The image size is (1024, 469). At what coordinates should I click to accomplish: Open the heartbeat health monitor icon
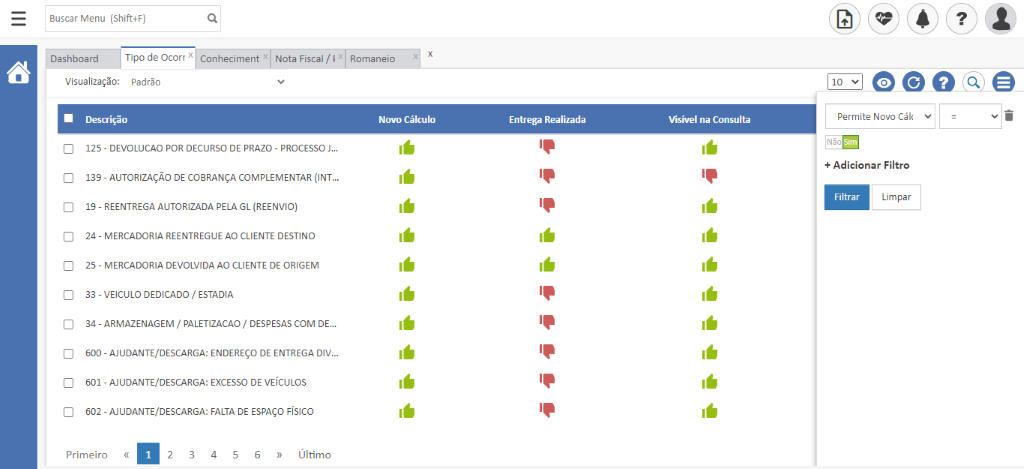[x=884, y=18]
